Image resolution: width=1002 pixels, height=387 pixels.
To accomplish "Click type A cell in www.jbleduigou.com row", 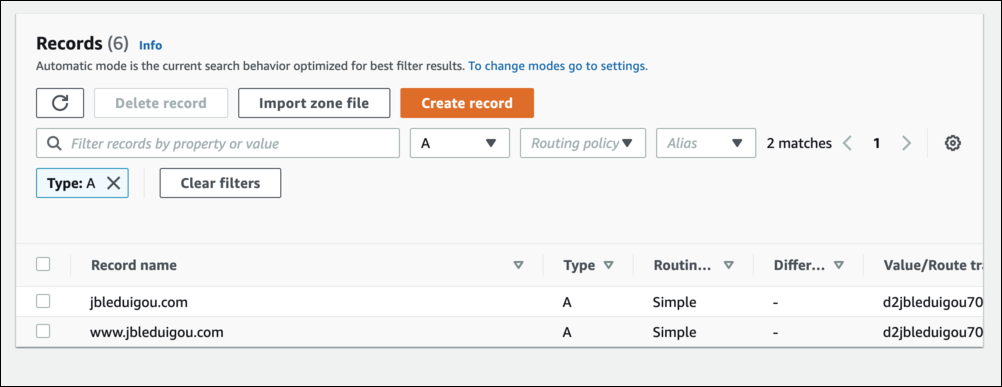I will pos(566,332).
